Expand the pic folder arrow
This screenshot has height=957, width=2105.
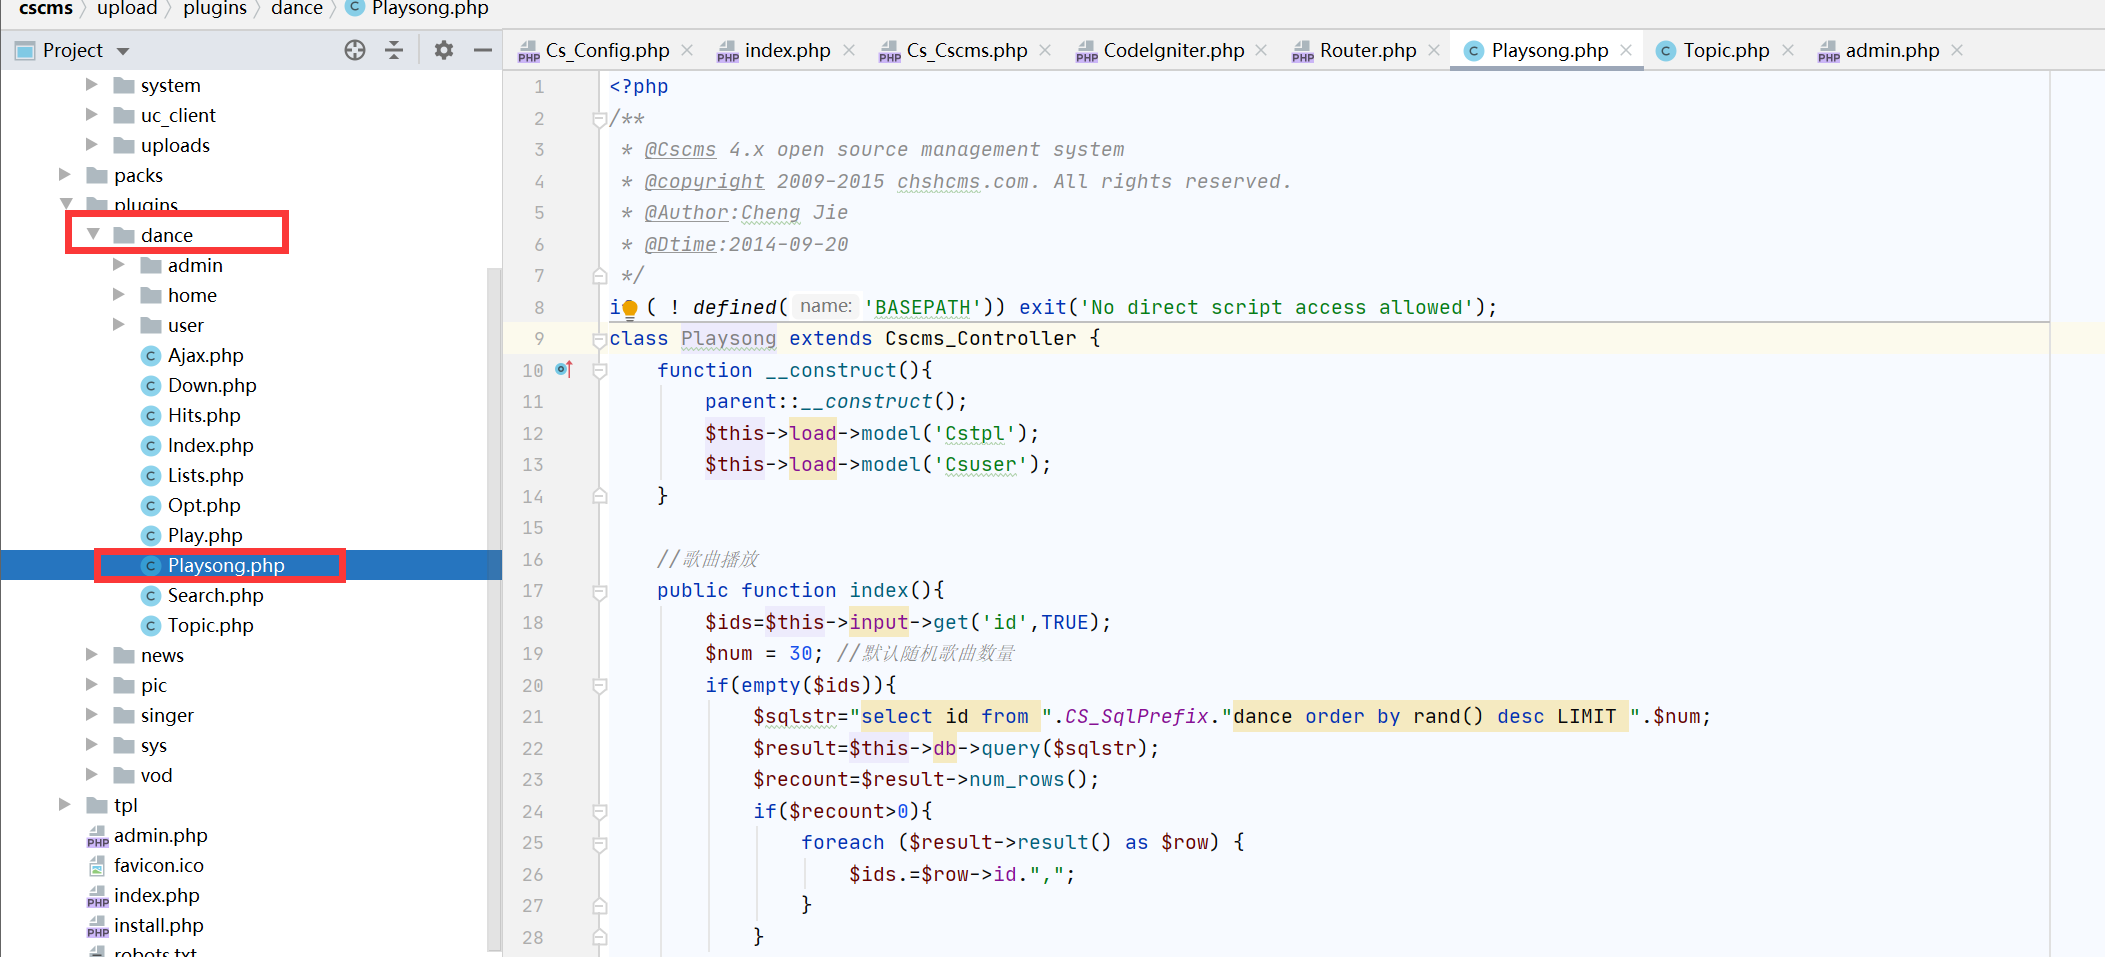point(92,685)
